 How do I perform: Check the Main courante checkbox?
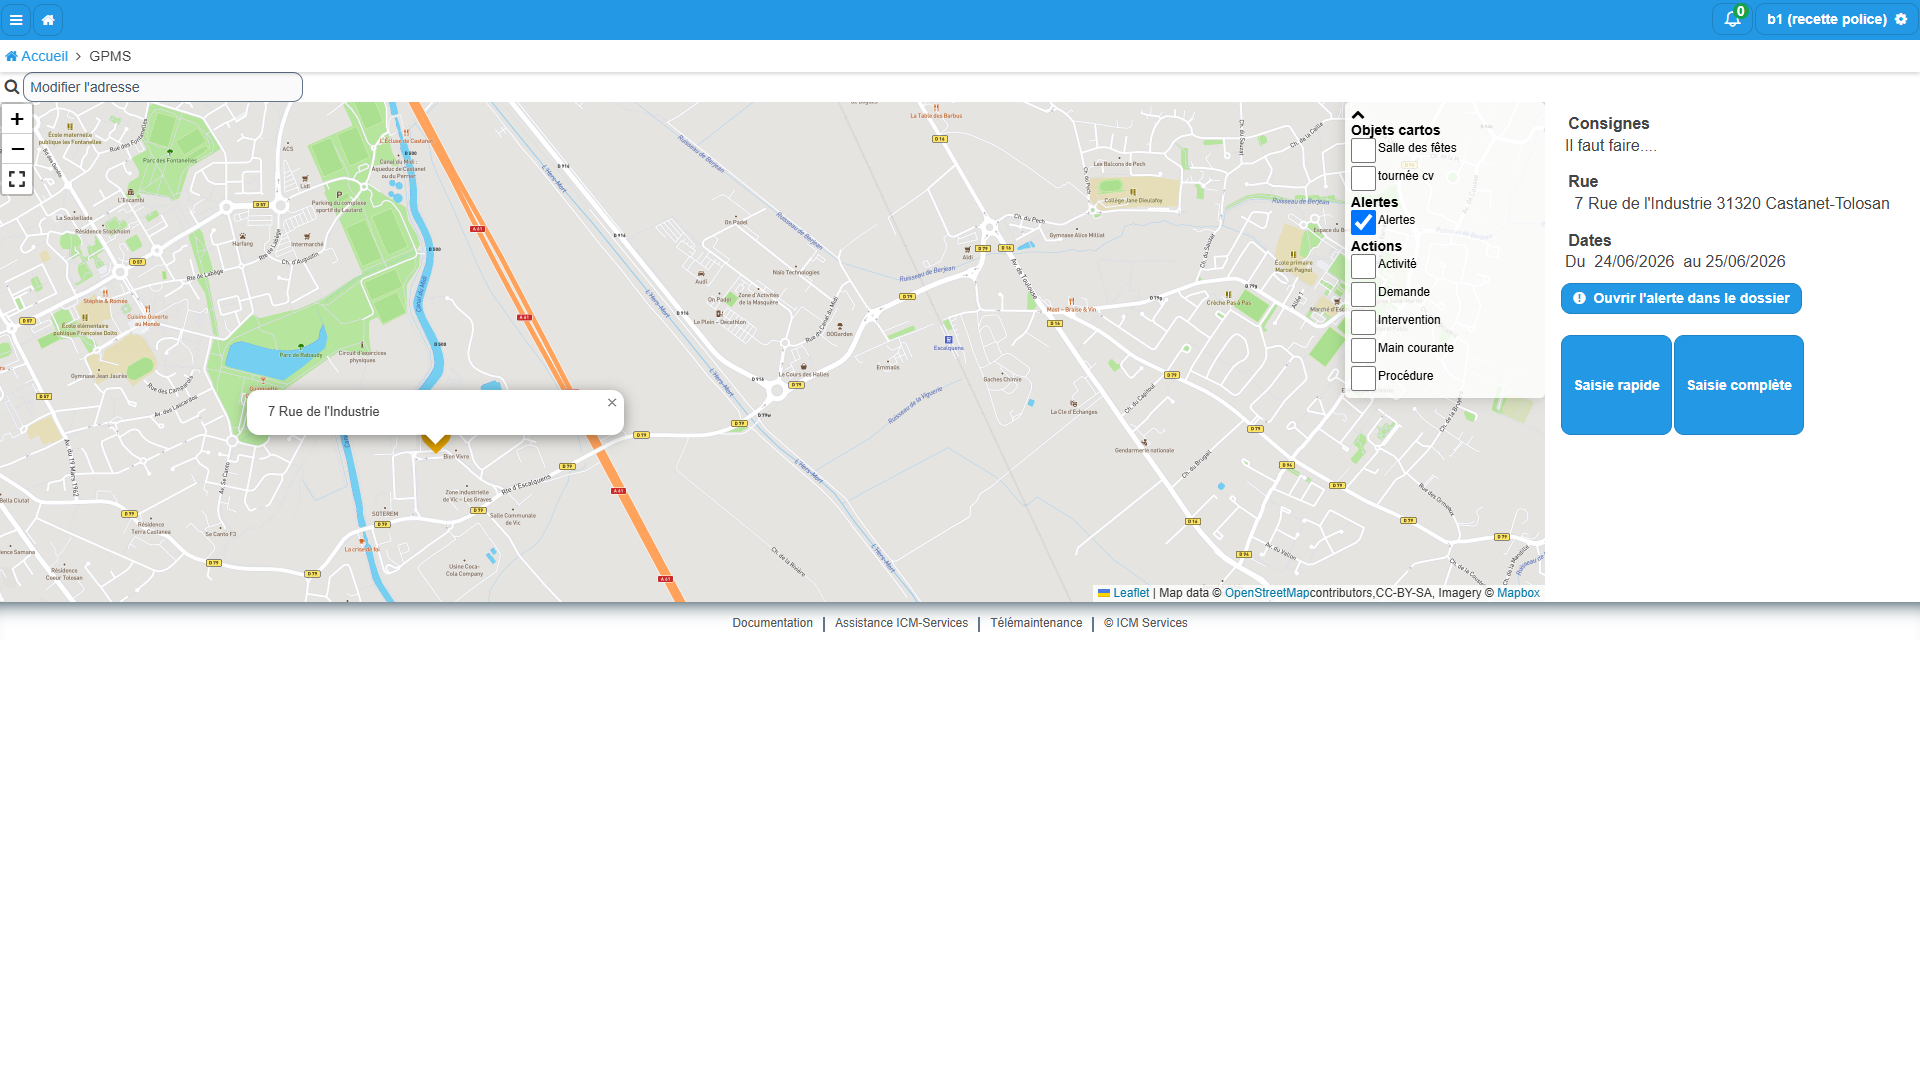[1363, 350]
